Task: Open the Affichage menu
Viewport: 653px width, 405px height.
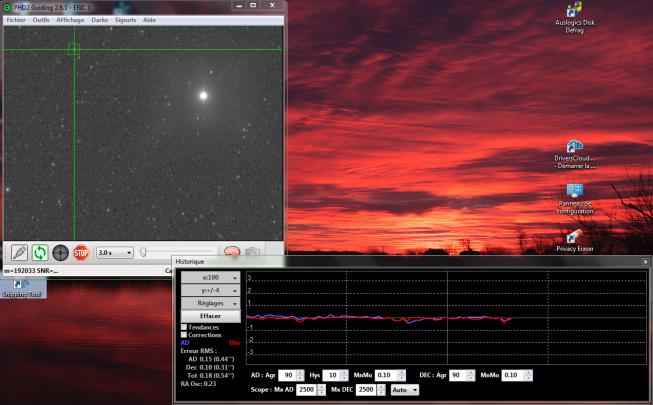Action: pyautogui.click(x=70, y=20)
